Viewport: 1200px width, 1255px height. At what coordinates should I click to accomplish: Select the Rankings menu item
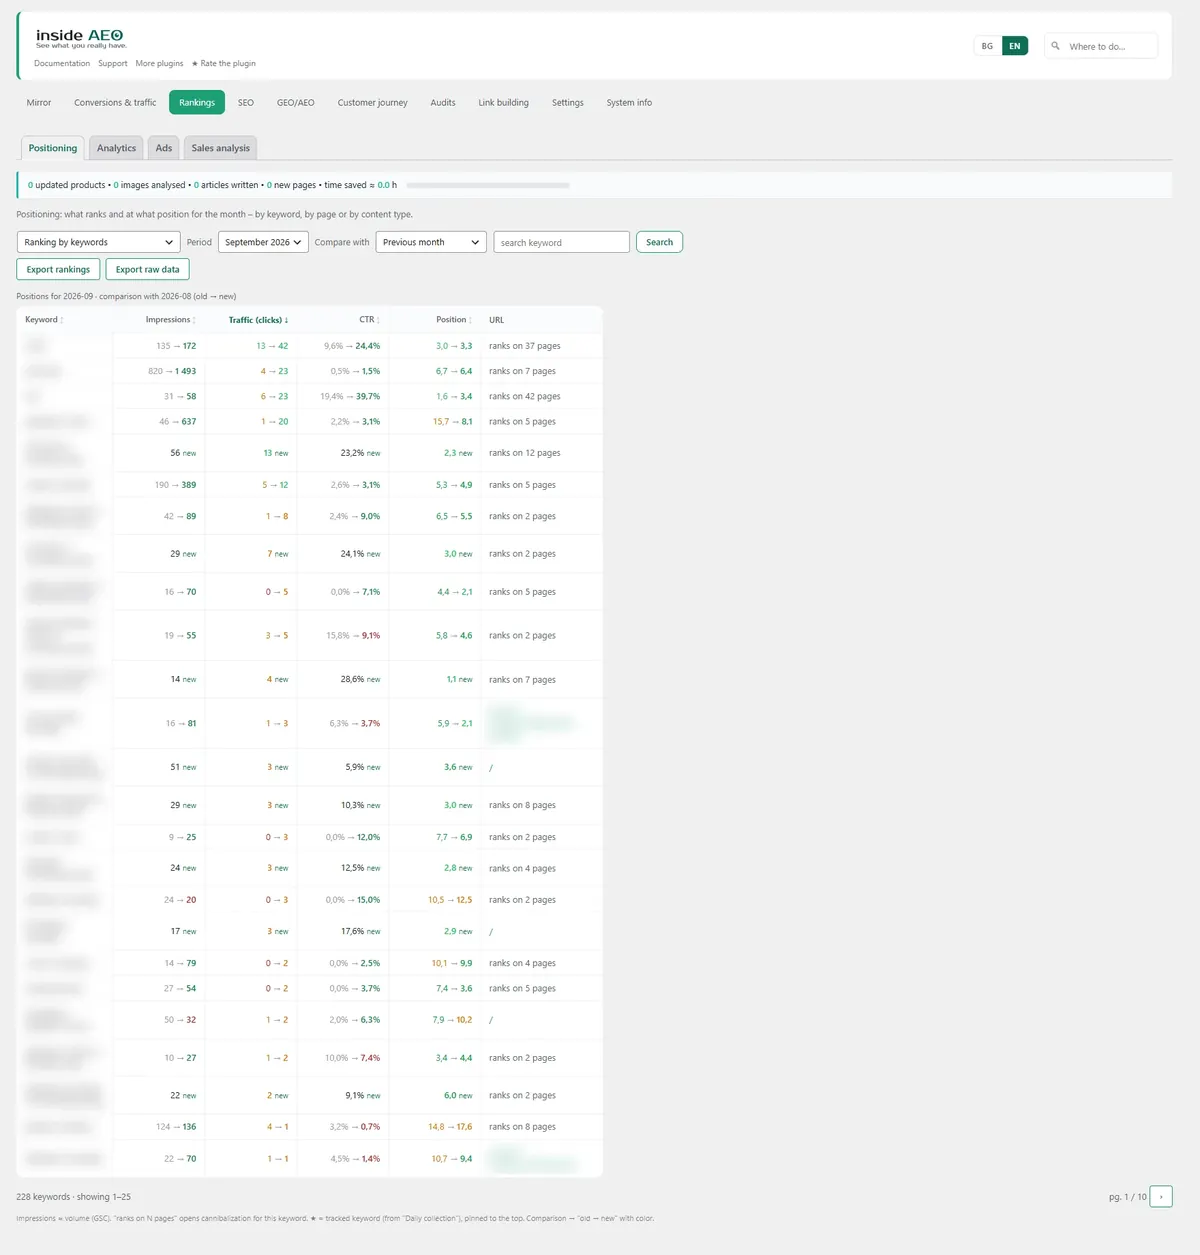[x=197, y=102]
